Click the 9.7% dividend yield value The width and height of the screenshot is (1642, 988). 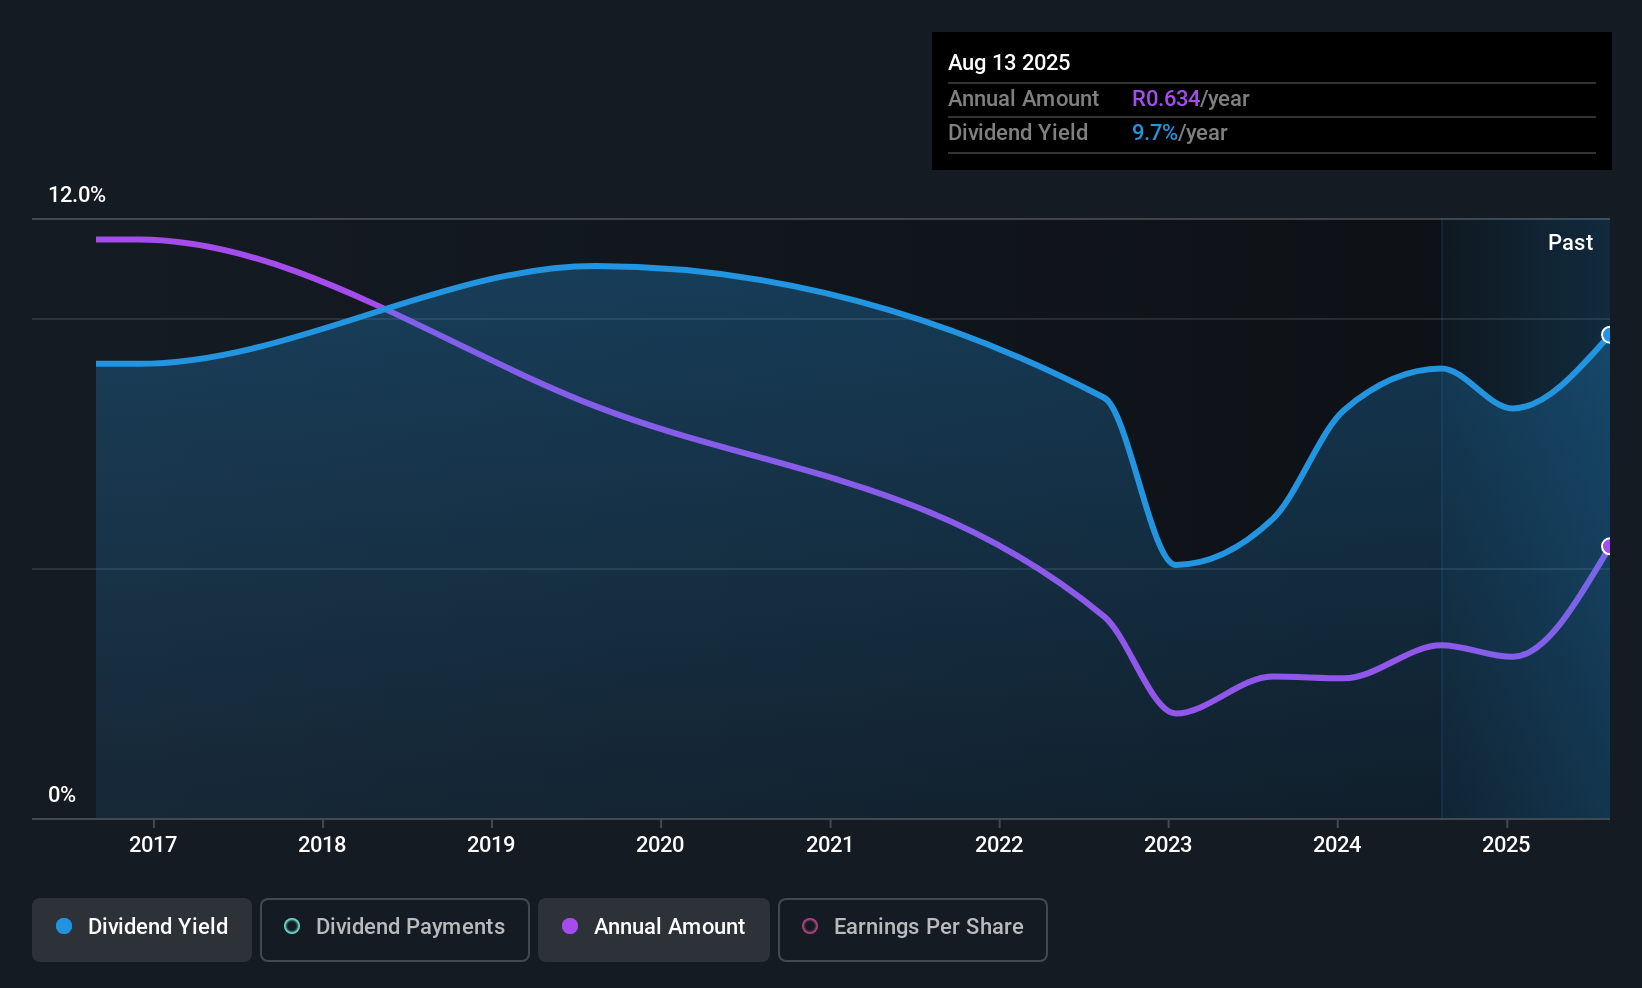[x=1154, y=132]
